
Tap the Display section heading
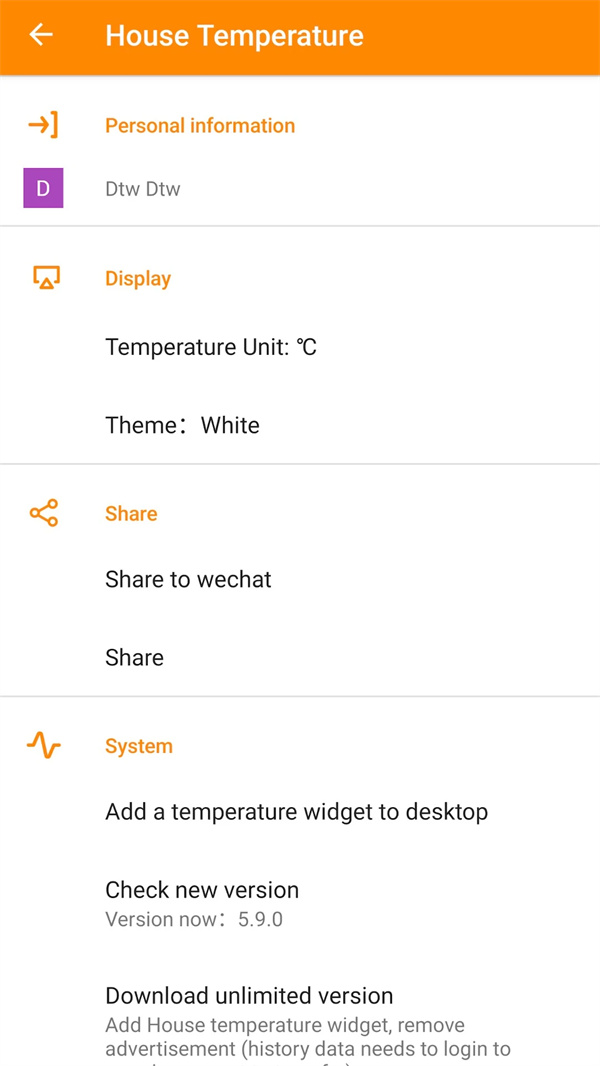click(x=138, y=279)
